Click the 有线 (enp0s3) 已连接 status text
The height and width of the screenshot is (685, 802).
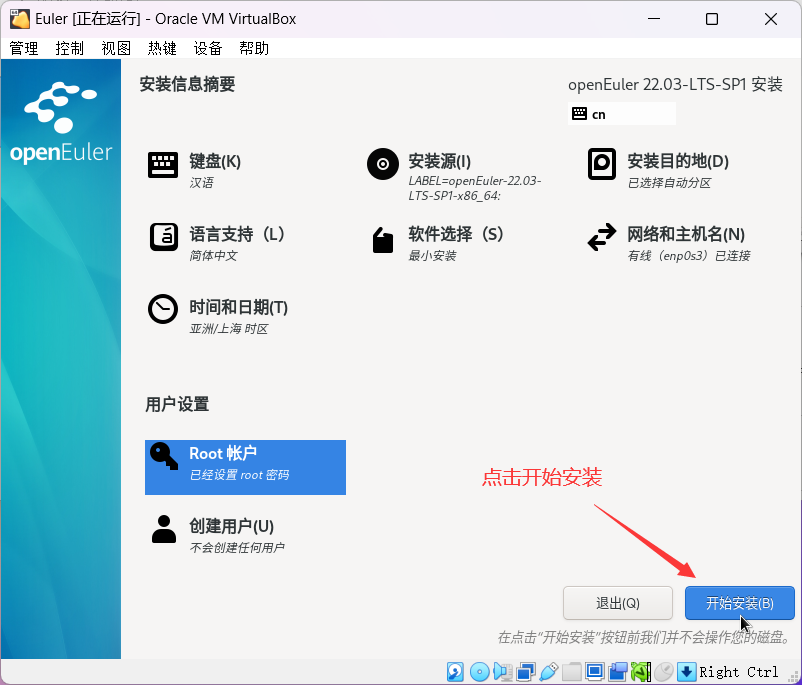tap(688, 256)
